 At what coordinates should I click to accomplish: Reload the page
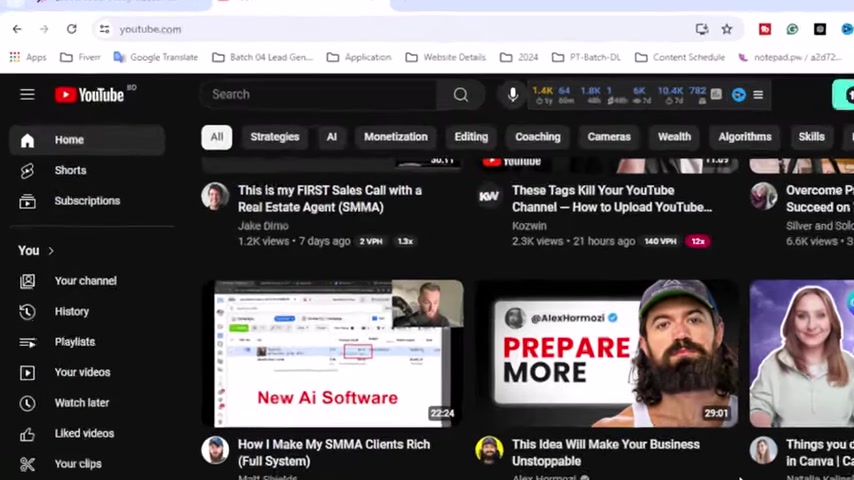coord(71,29)
